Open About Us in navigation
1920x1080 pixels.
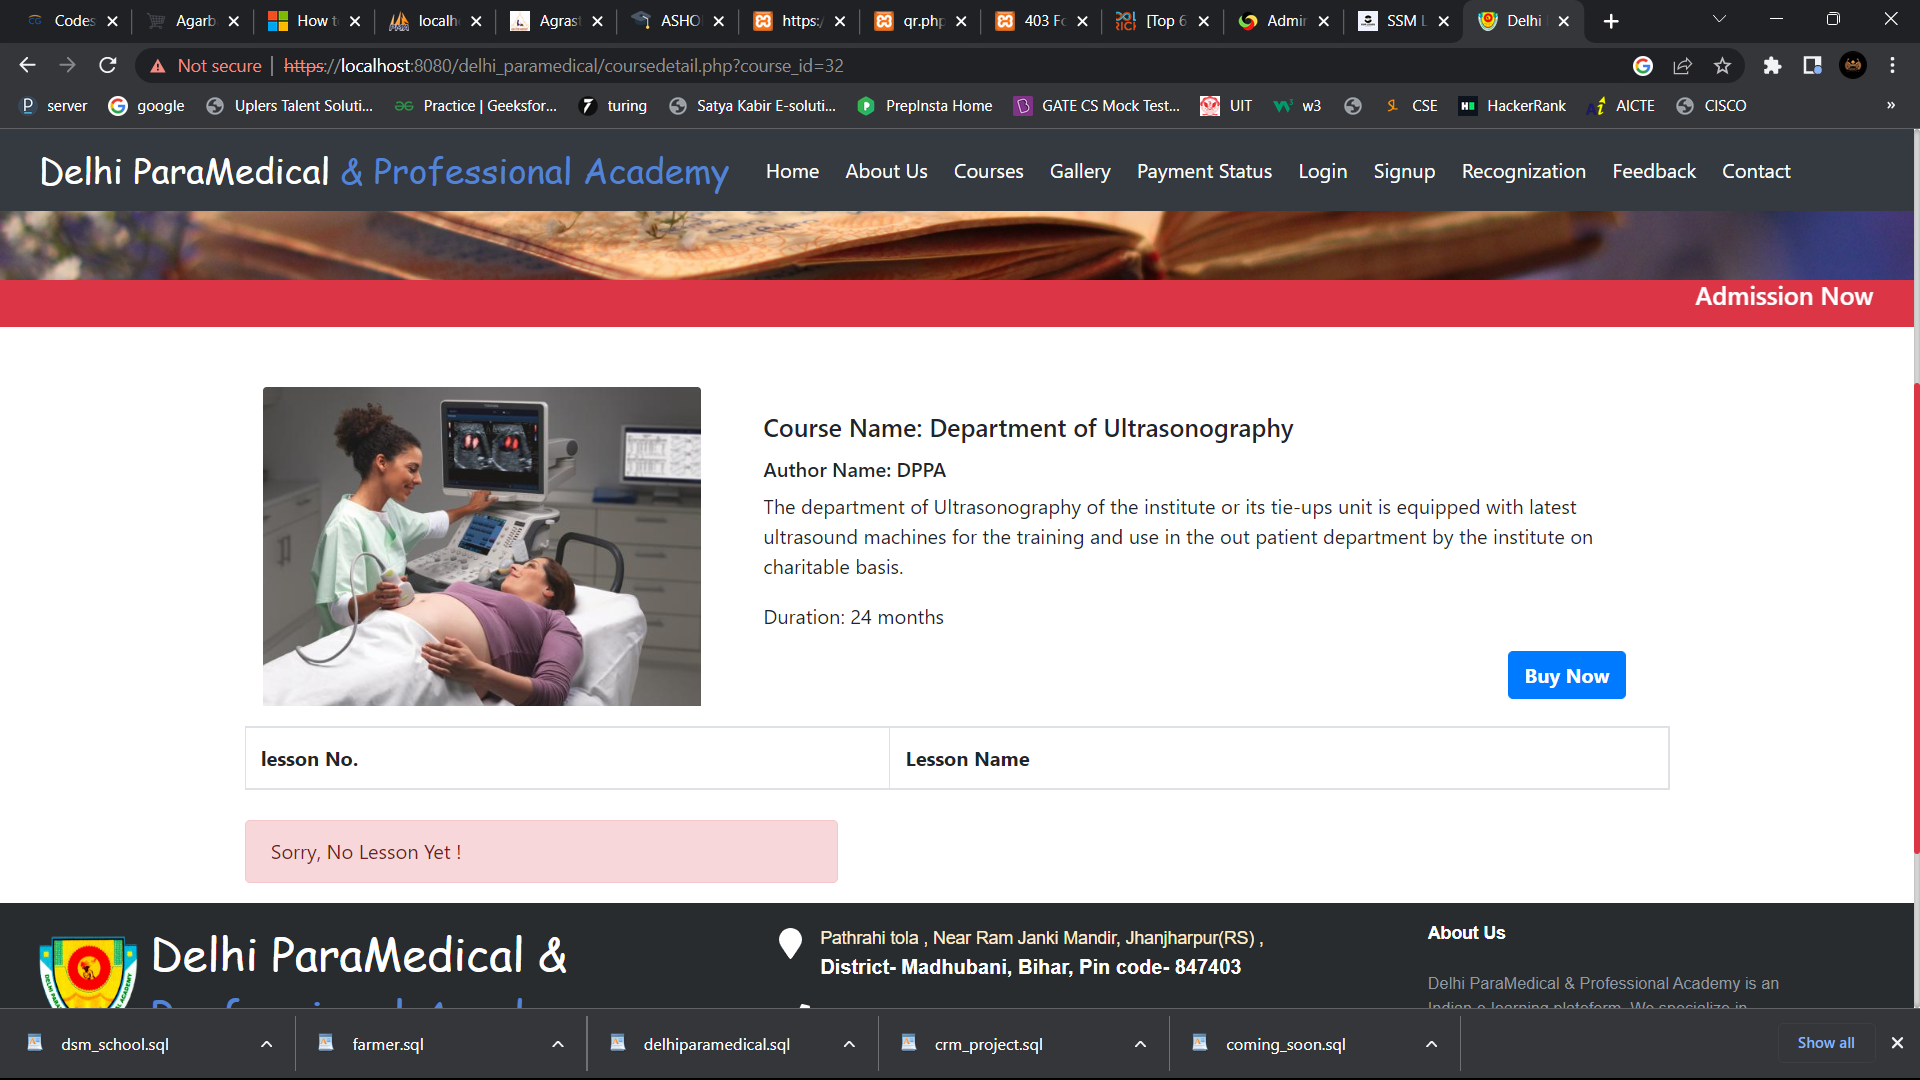tap(886, 171)
